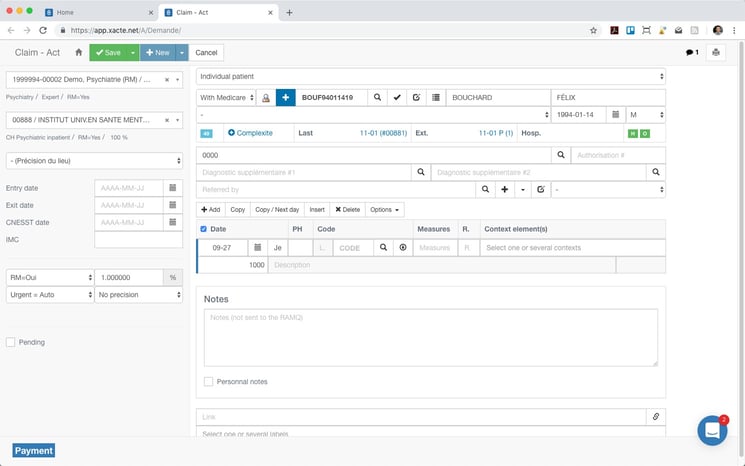The width and height of the screenshot is (745, 466).
Task: Bookmark page with the star icon
Action: click(593, 30)
